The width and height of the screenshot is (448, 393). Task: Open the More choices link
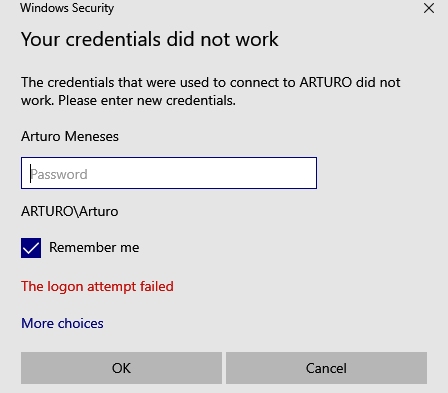62,323
